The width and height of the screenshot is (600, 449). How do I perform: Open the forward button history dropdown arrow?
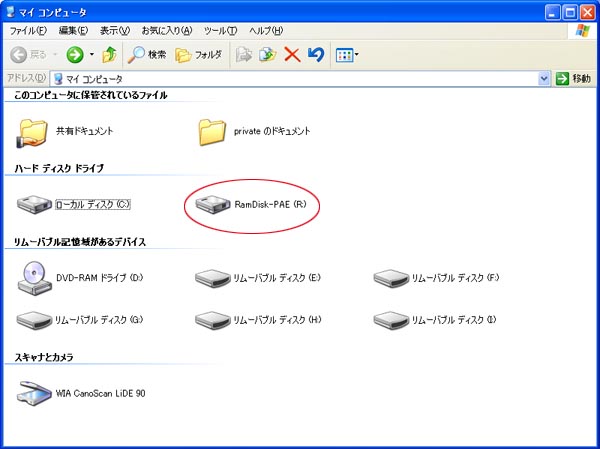92,54
